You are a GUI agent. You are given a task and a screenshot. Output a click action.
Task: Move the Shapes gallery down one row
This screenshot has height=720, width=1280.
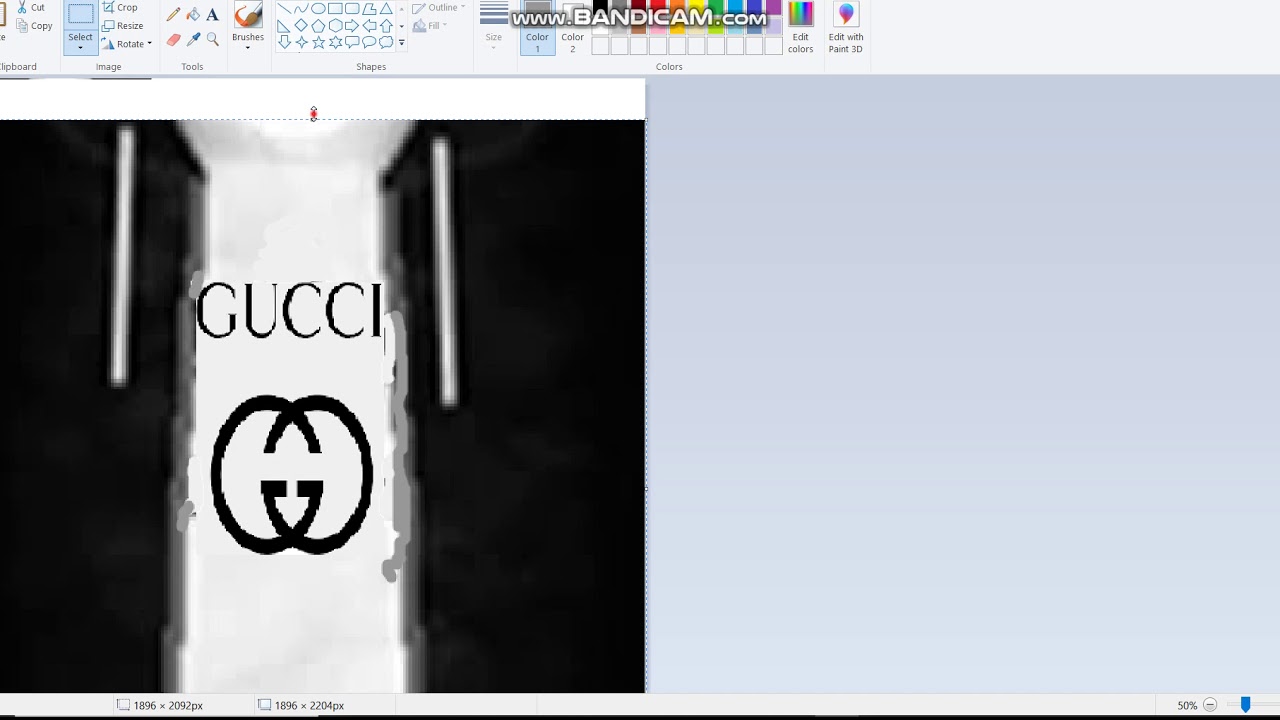[402, 26]
